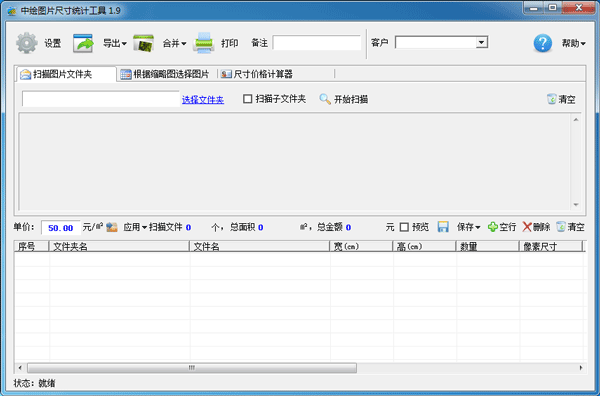This screenshot has width=600, height=396.
Task: Click the horizontal scrollbar thumb in table
Action: tap(192, 368)
